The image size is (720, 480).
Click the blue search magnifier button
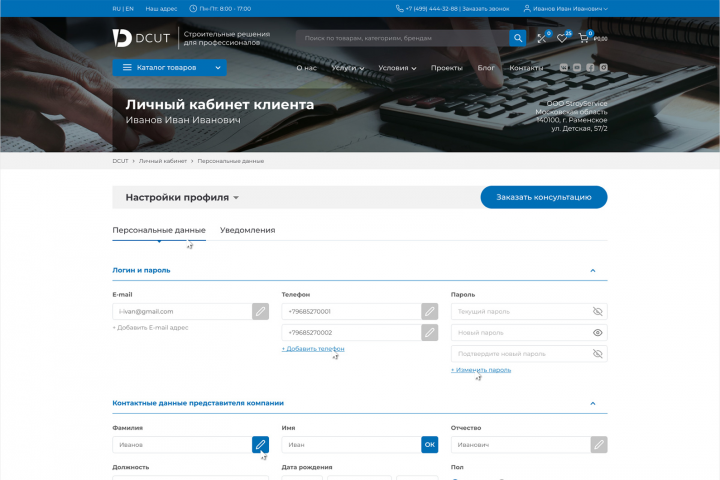point(518,38)
